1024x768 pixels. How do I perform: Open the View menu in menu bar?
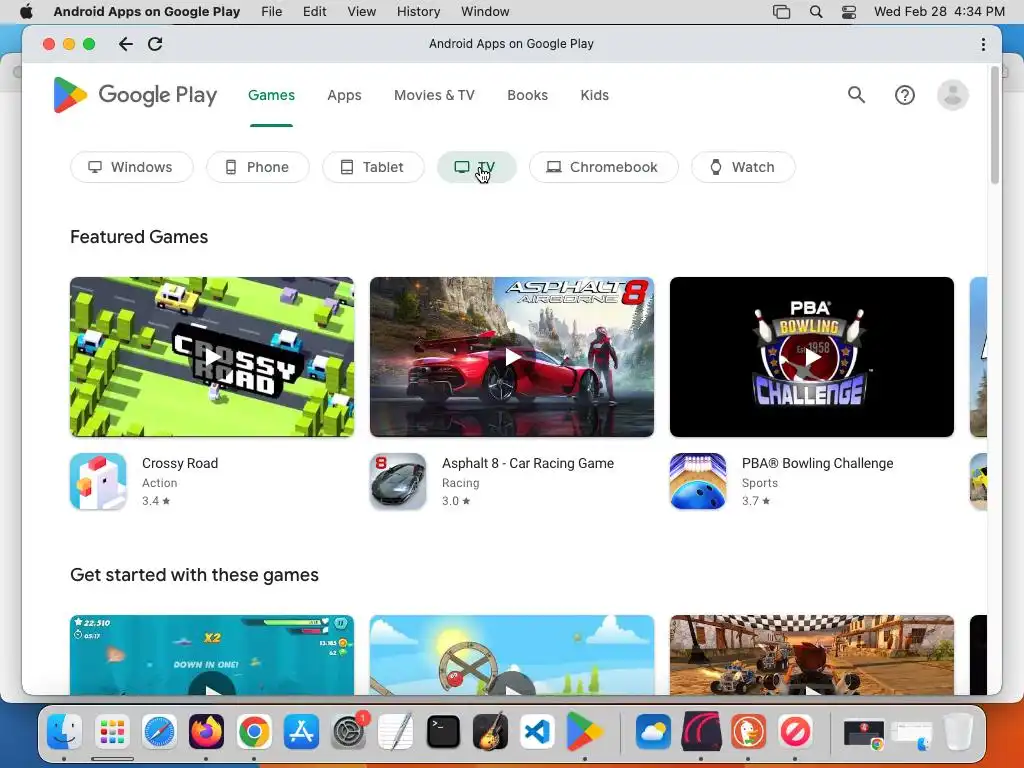click(362, 12)
